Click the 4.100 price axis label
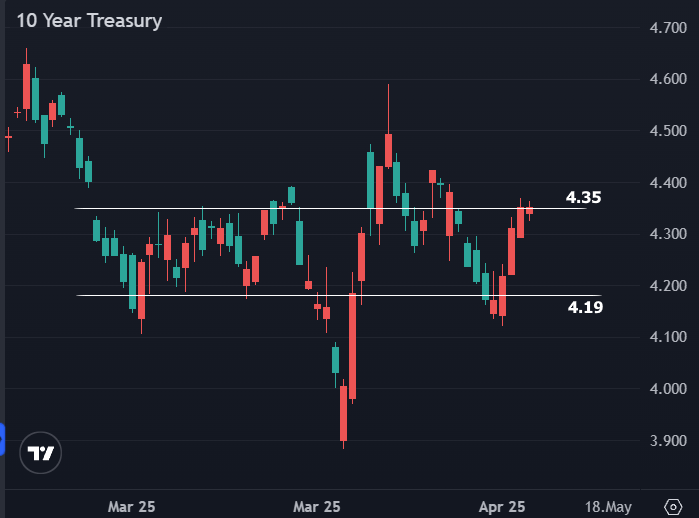 [666, 337]
